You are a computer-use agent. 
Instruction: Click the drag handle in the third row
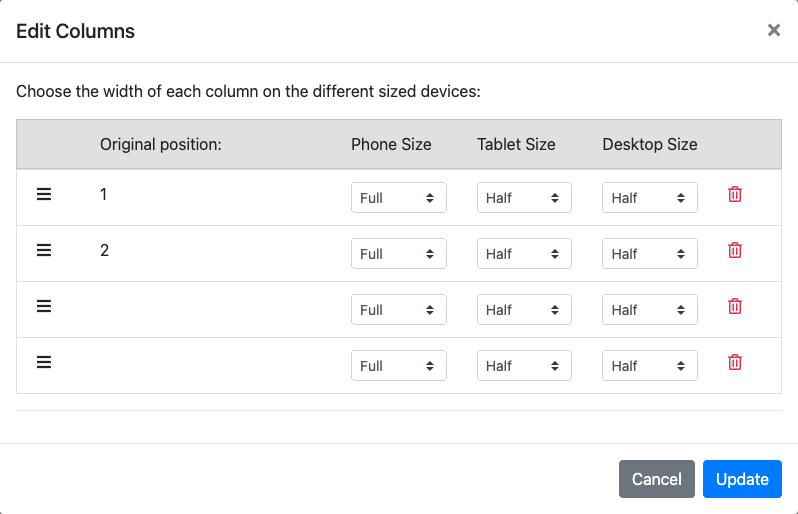(44, 307)
